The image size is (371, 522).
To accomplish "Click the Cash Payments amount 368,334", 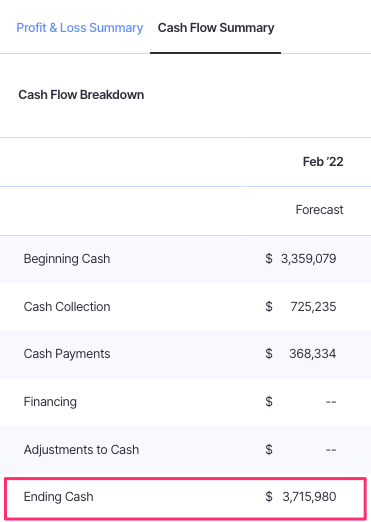I will (313, 354).
